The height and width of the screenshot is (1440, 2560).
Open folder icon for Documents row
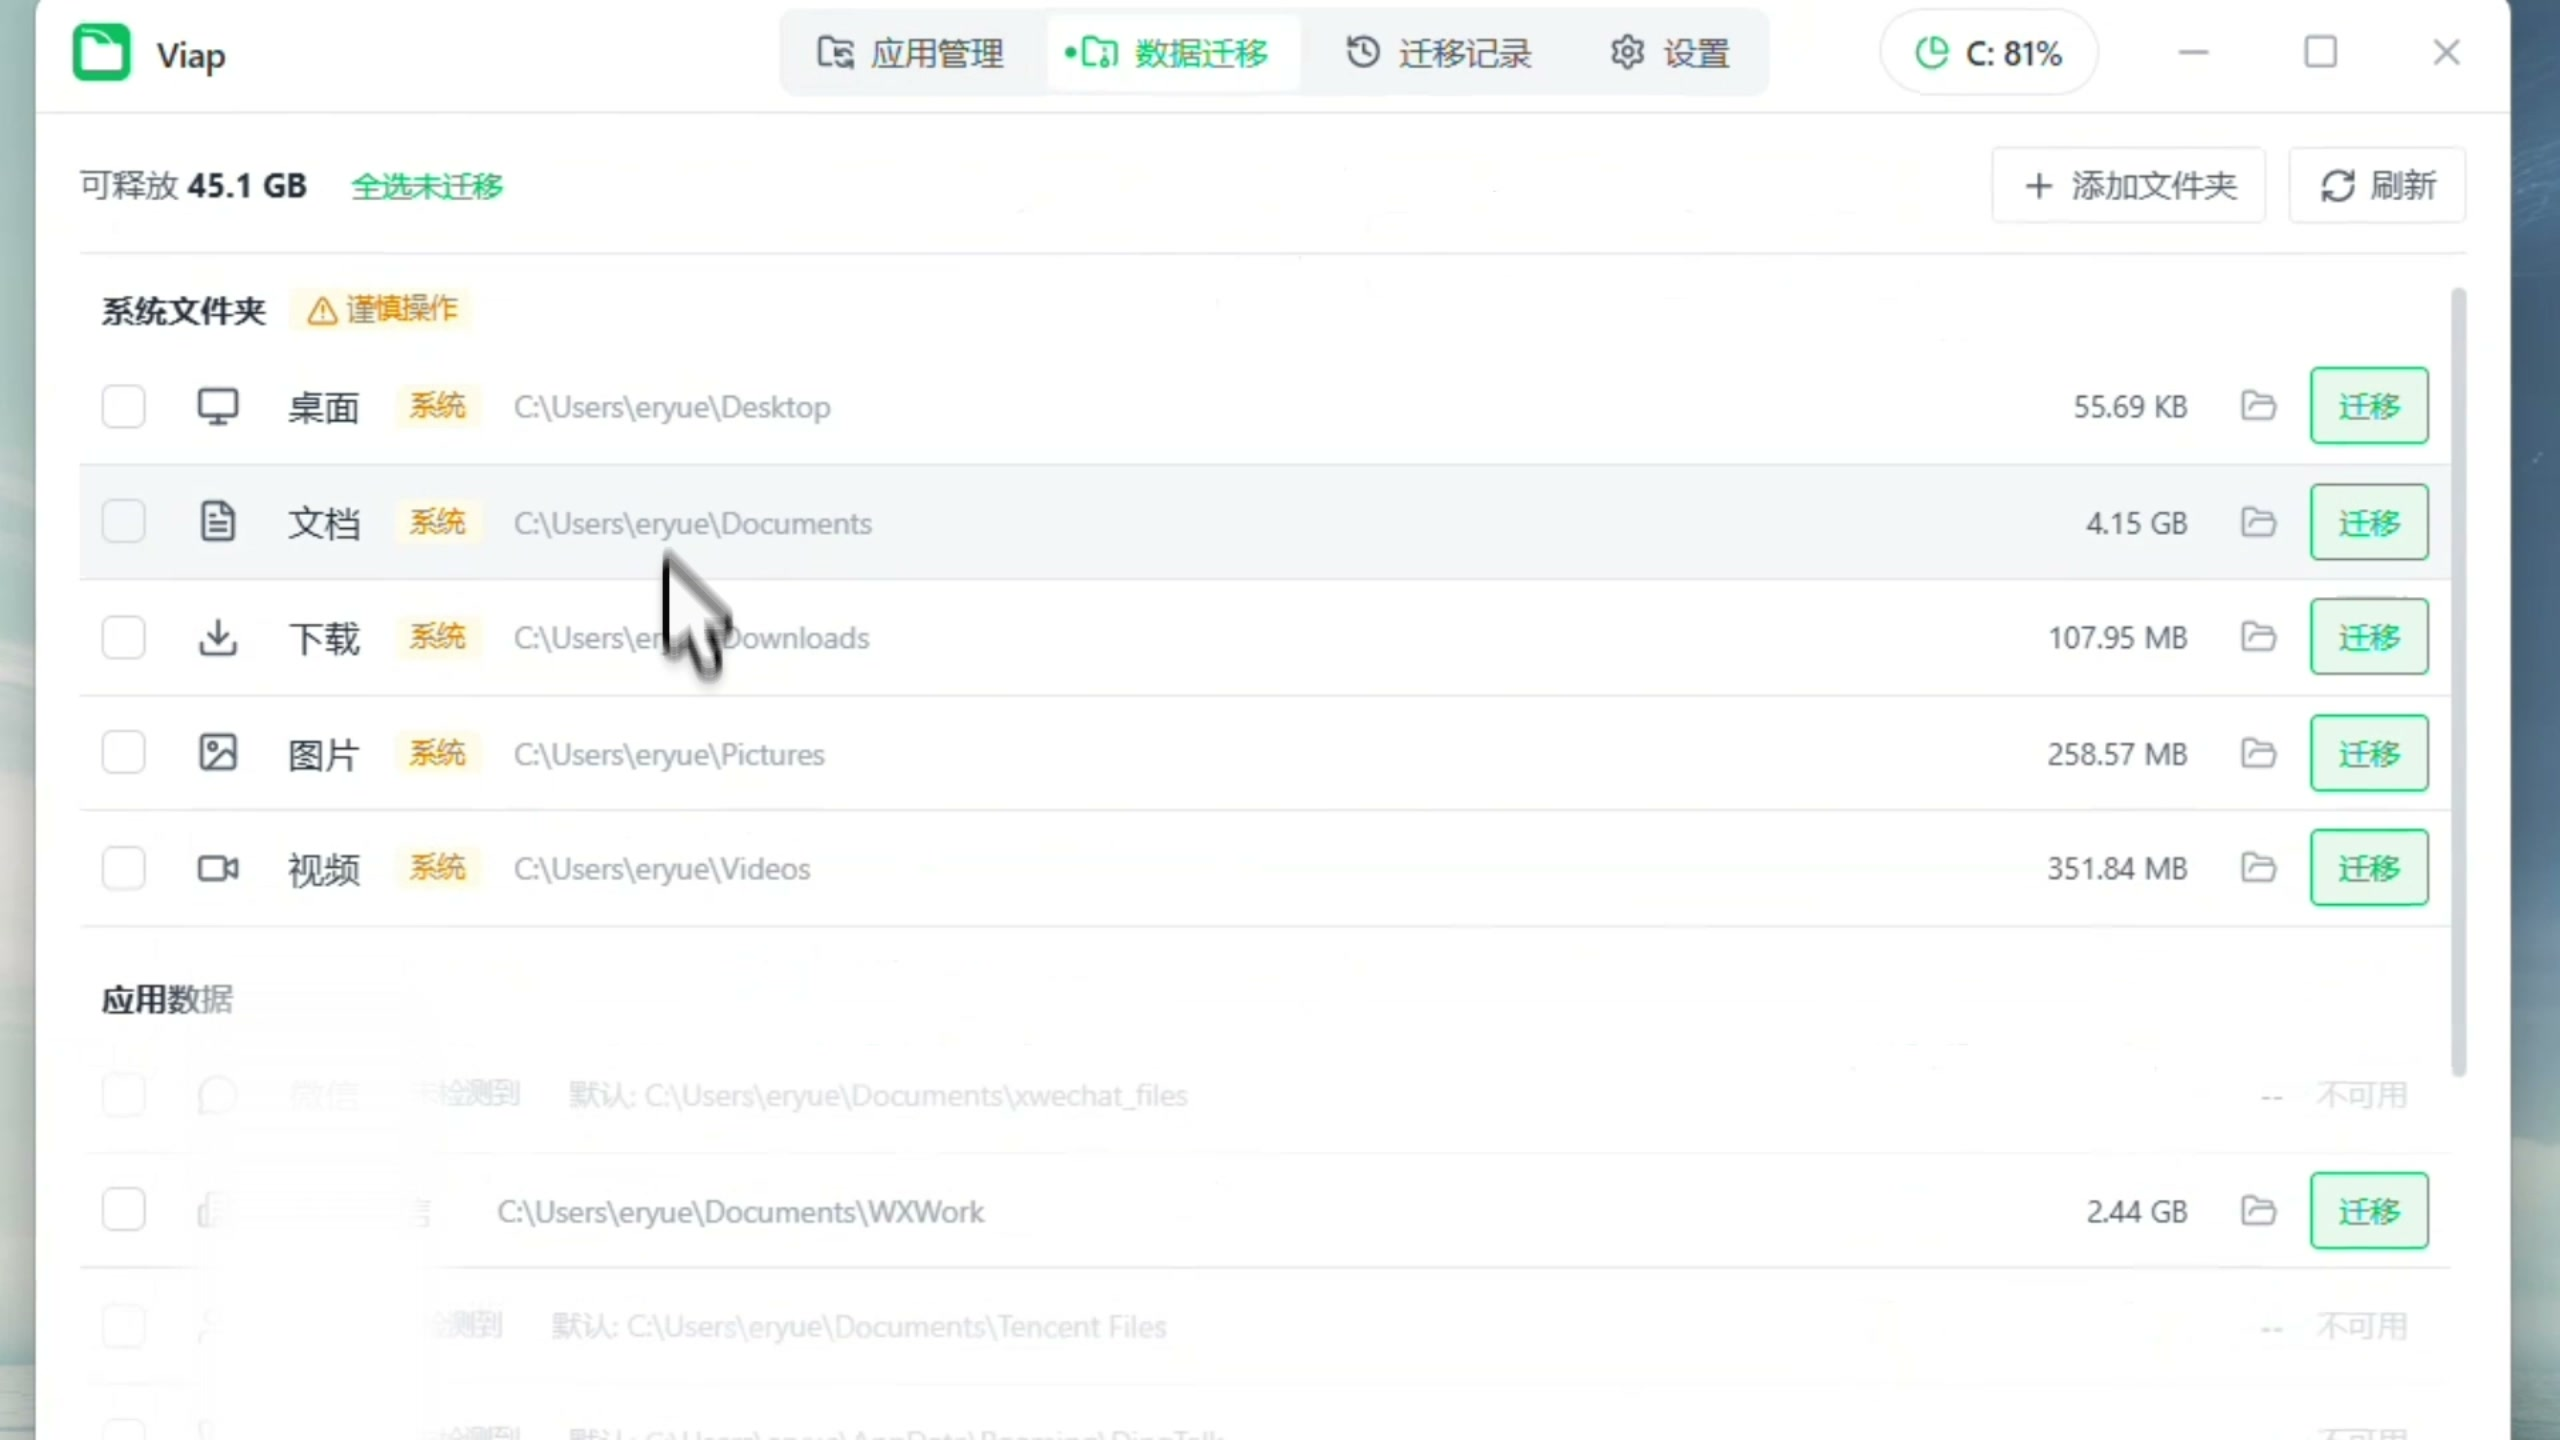(2258, 522)
